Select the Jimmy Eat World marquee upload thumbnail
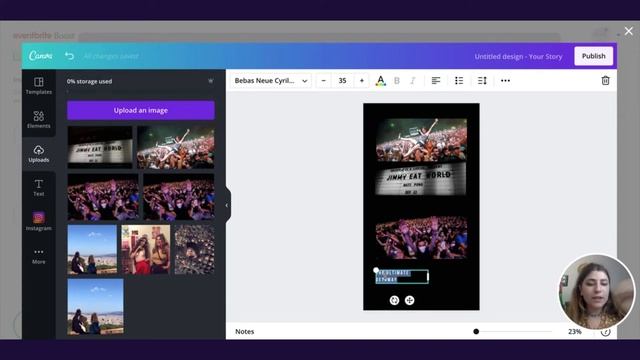640x360 pixels. click(x=100, y=147)
